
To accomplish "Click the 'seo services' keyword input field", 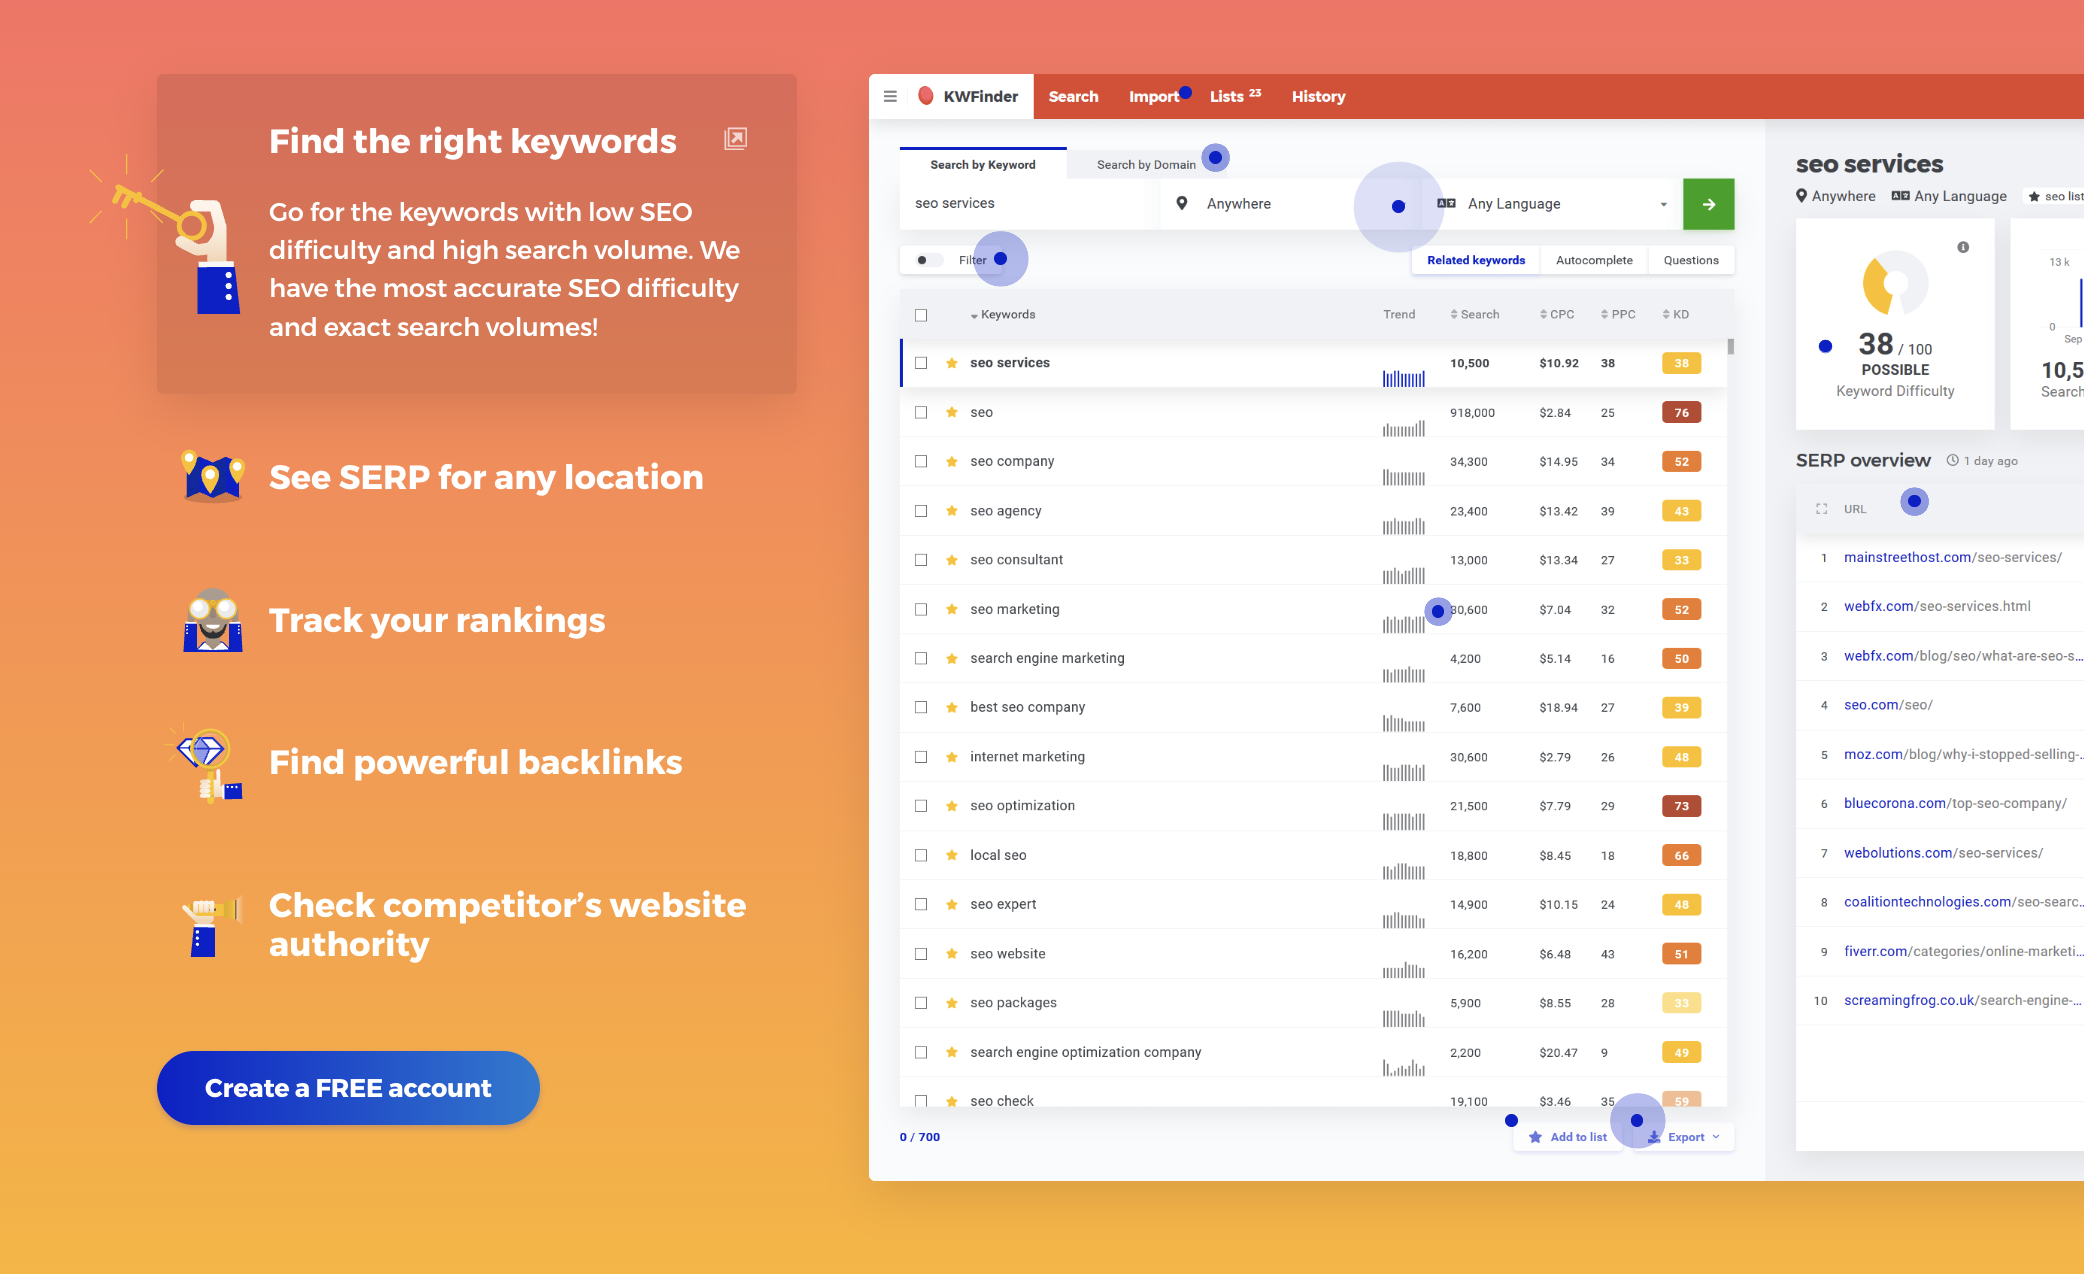I will [x=1030, y=204].
